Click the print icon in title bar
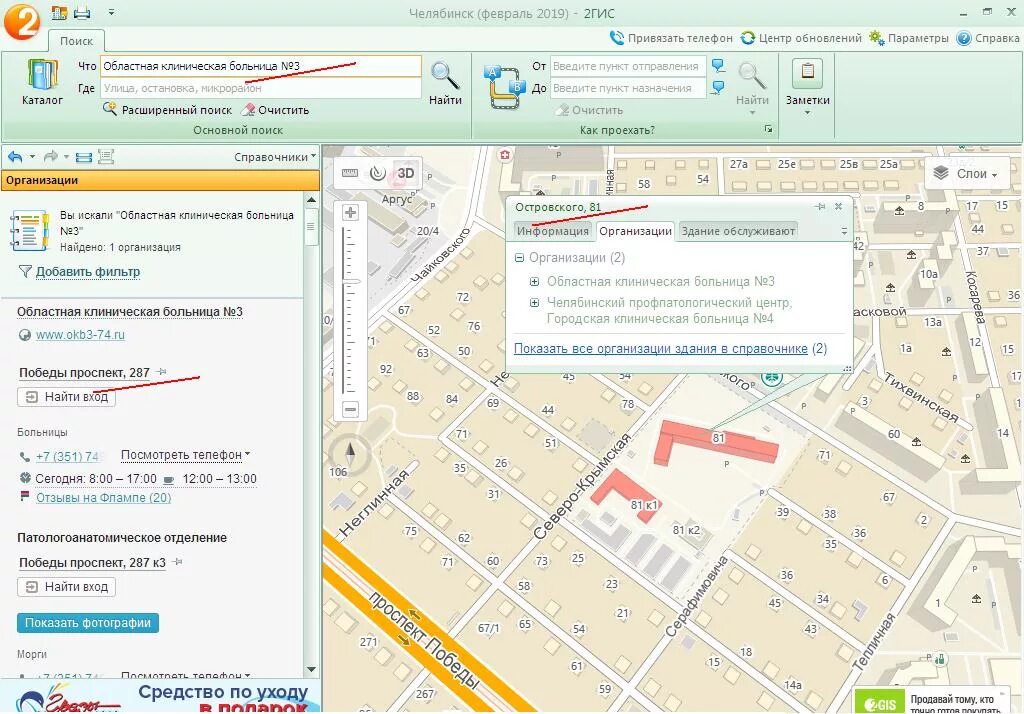 coord(82,12)
